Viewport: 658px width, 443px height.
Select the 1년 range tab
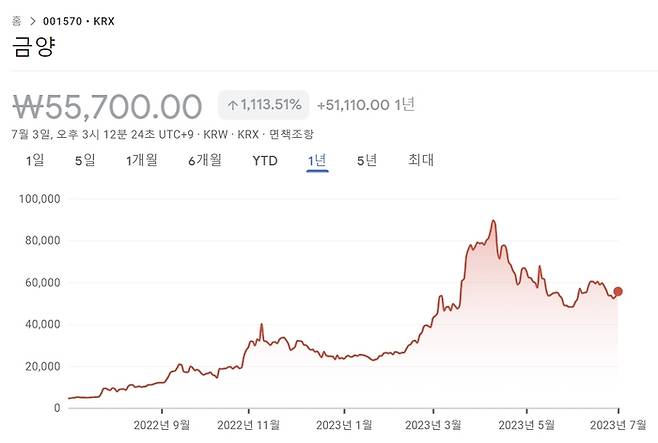tap(317, 160)
